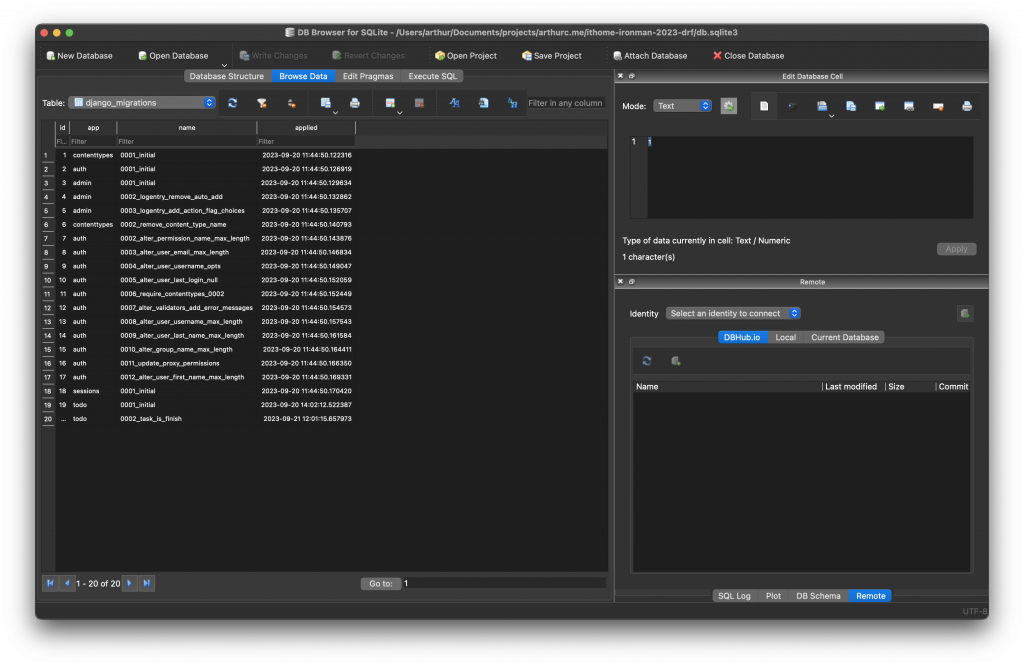Expand the cell editor folder icon's dropdown arrow

[x=831, y=116]
